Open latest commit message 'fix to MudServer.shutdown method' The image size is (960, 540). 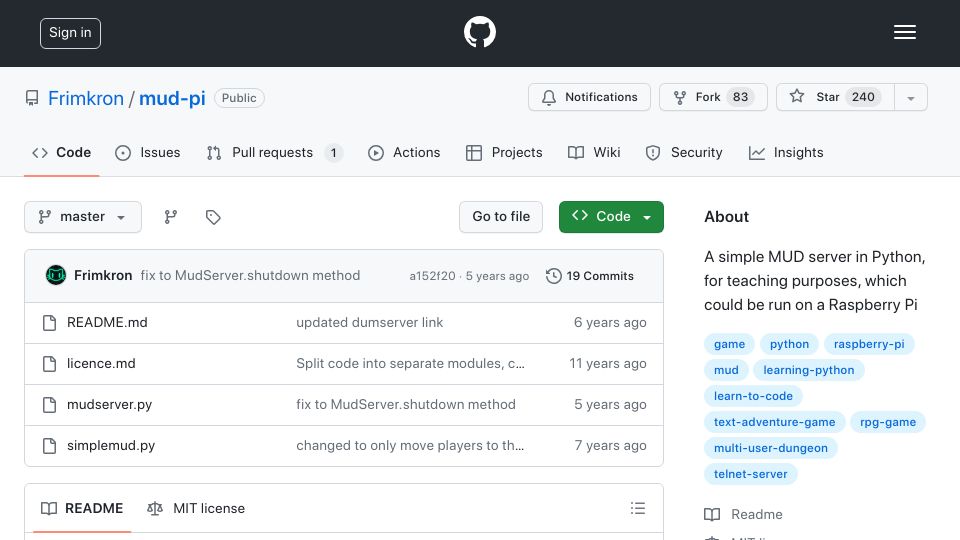(x=250, y=276)
